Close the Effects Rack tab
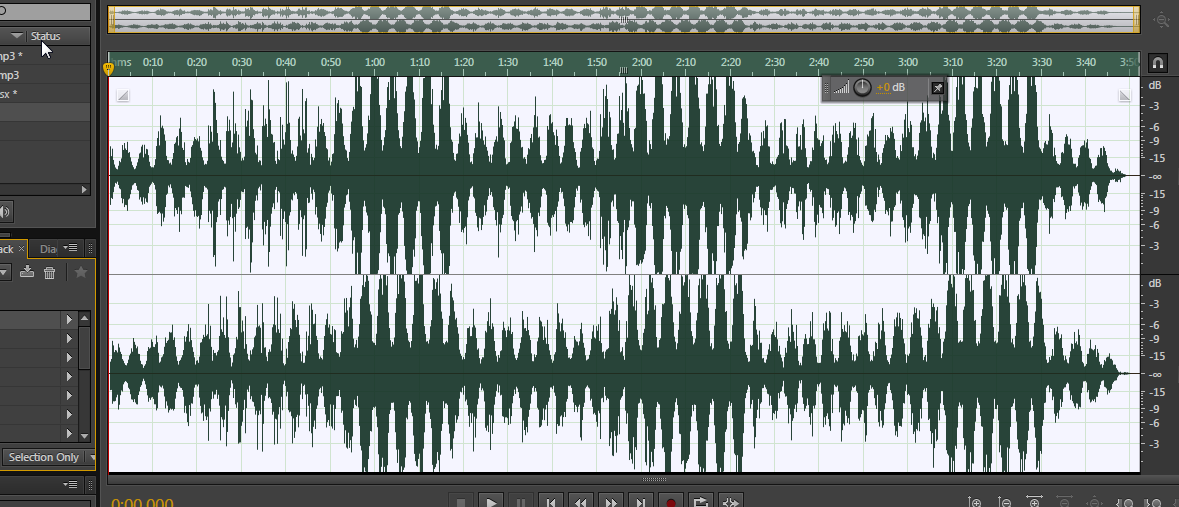The height and width of the screenshot is (507, 1179). coord(22,248)
